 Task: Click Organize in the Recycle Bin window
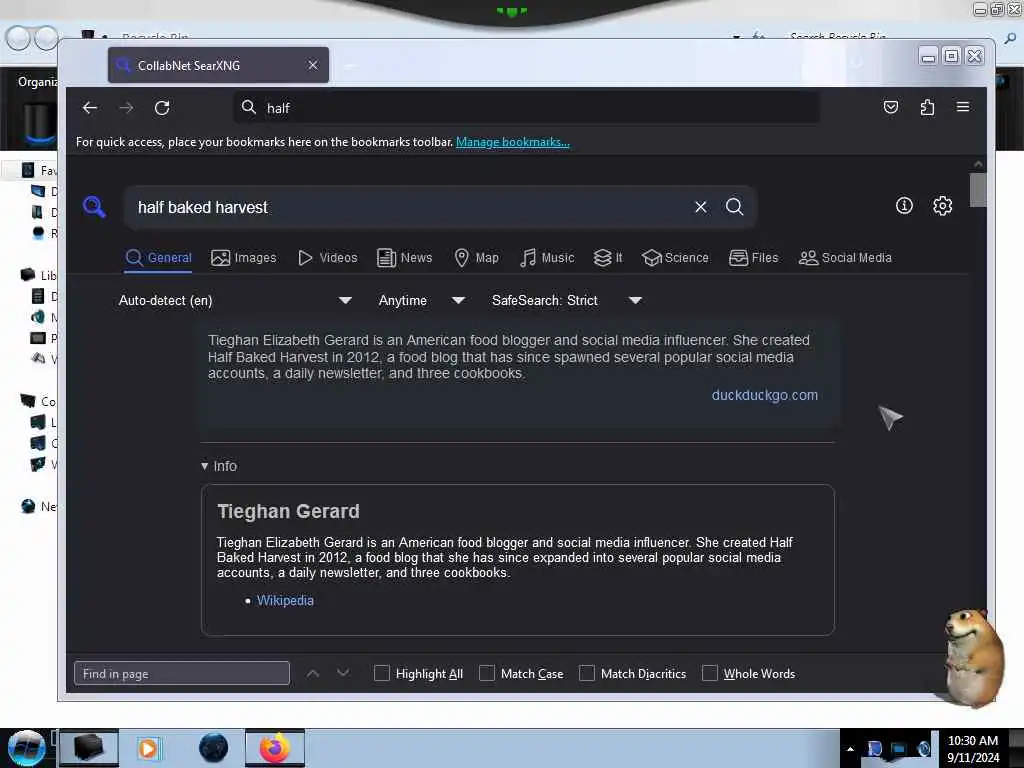click(38, 82)
